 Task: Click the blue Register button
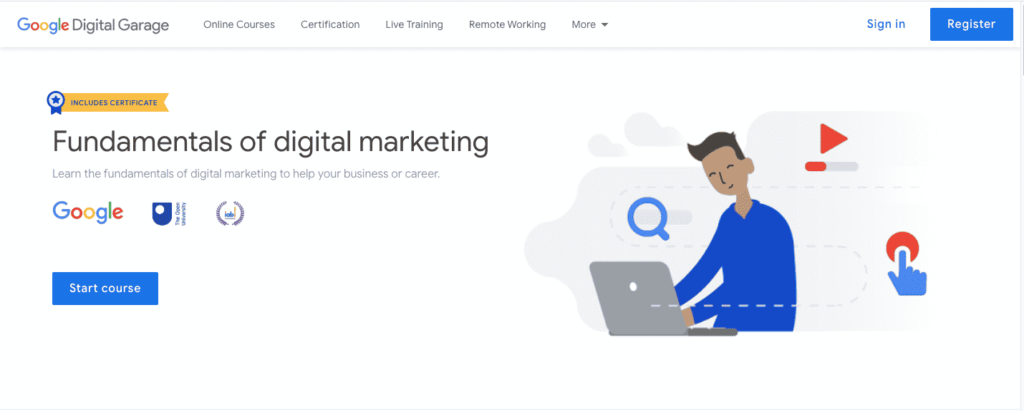pos(971,24)
